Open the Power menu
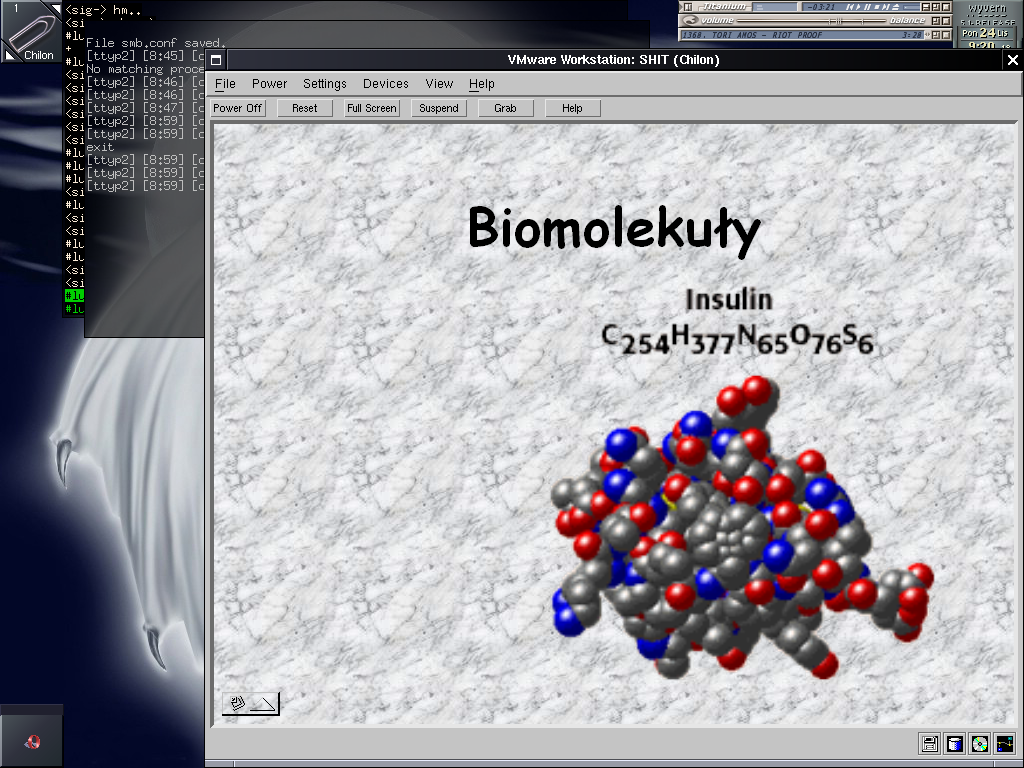Screen dimensions: 1024x768 click(x=269, y=84)
